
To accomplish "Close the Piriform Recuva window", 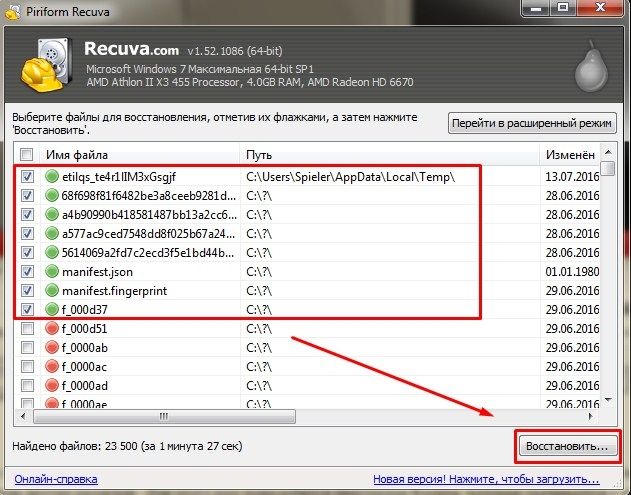I will click(600, 8).
